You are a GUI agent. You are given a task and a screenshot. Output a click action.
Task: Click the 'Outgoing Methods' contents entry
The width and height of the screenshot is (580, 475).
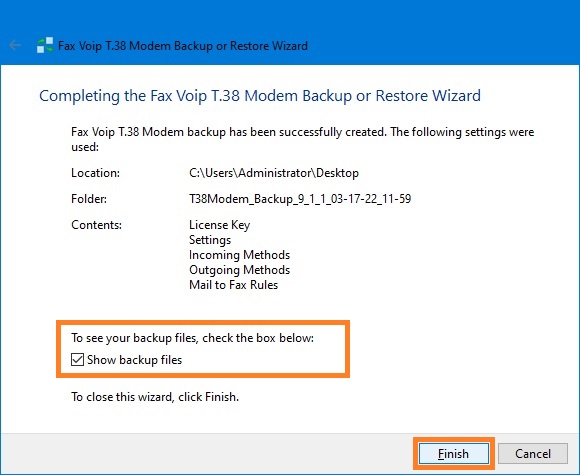(239, 270)
